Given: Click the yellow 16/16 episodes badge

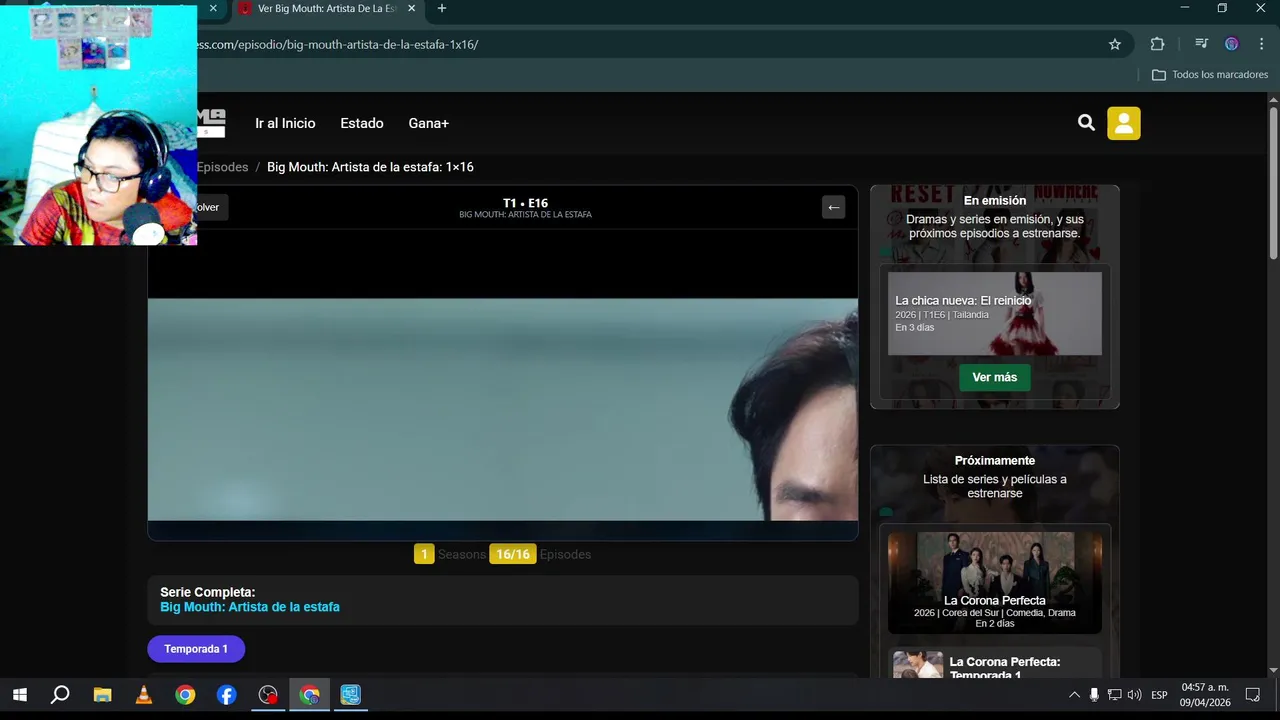Looking at the screenshot, I should 513,554.
